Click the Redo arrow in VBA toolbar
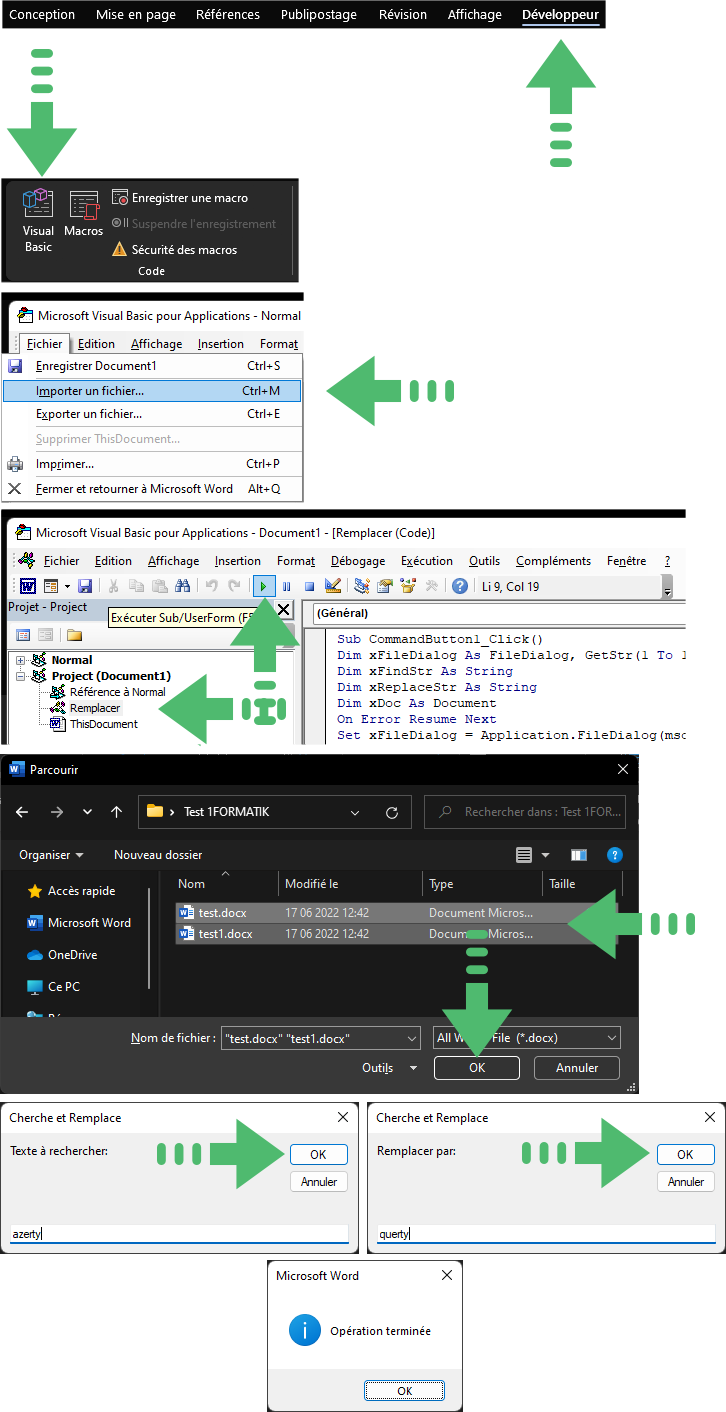The width and height of the screenshot is (726, 1412). click(234, 586)
